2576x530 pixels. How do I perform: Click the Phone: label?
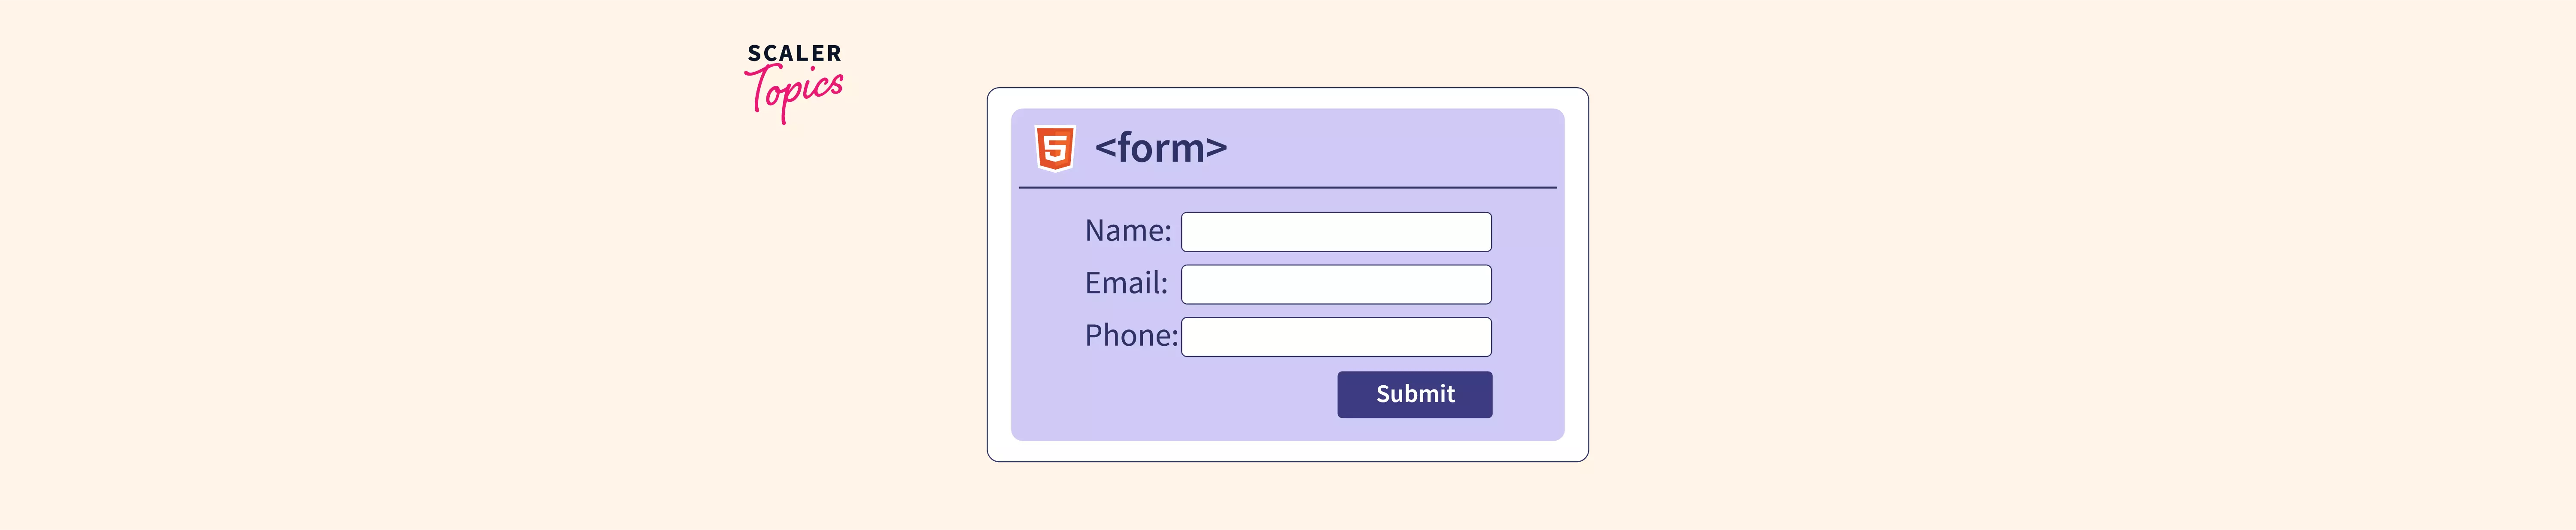[1130, 336]
